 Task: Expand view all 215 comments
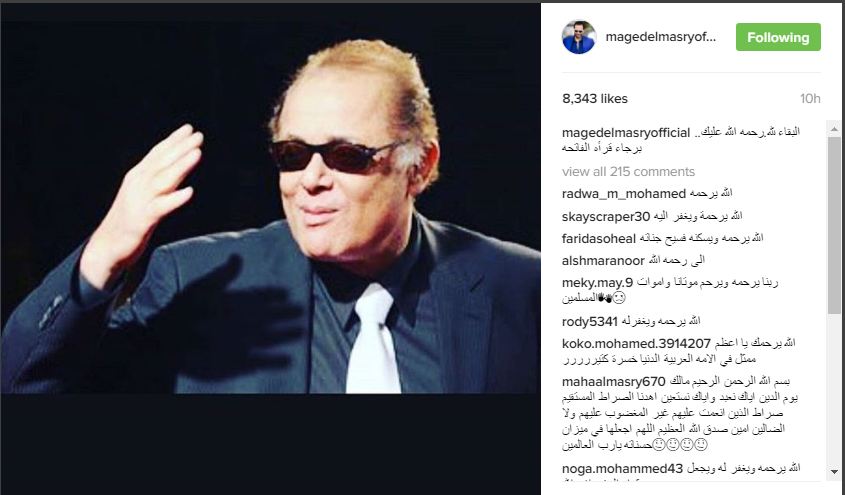[x=628, y=172]
